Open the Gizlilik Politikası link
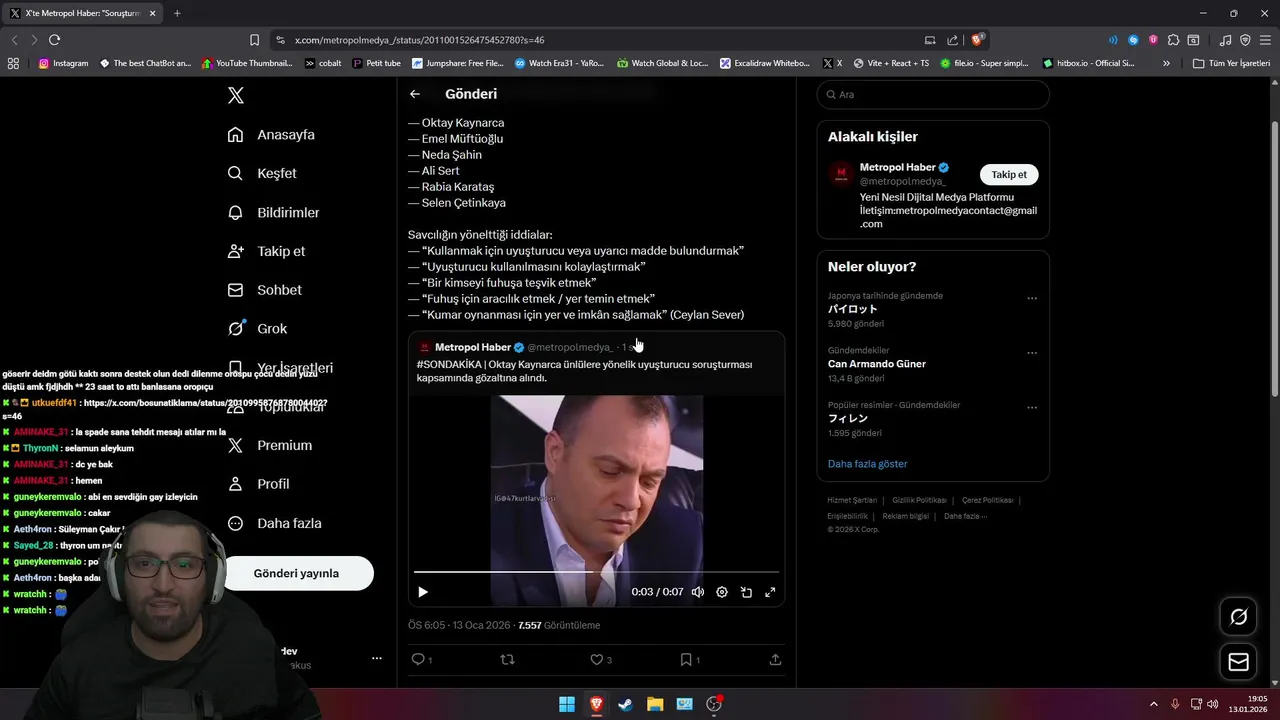The height and width of the screenshot is (720, 1280). [x=919, y=500]
